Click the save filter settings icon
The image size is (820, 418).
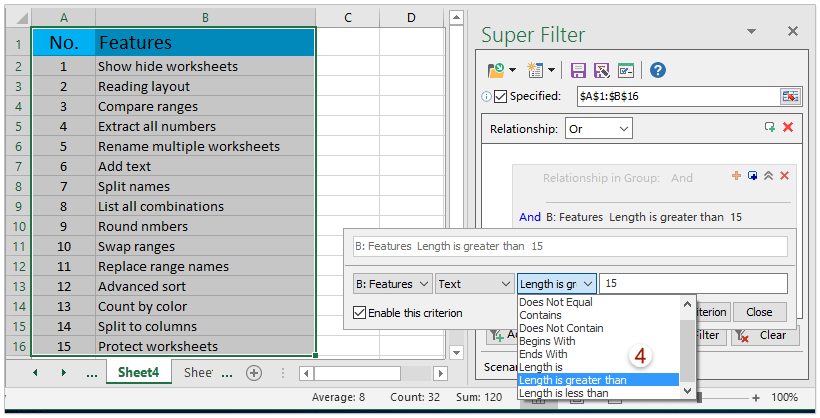(x=578, y=70)
